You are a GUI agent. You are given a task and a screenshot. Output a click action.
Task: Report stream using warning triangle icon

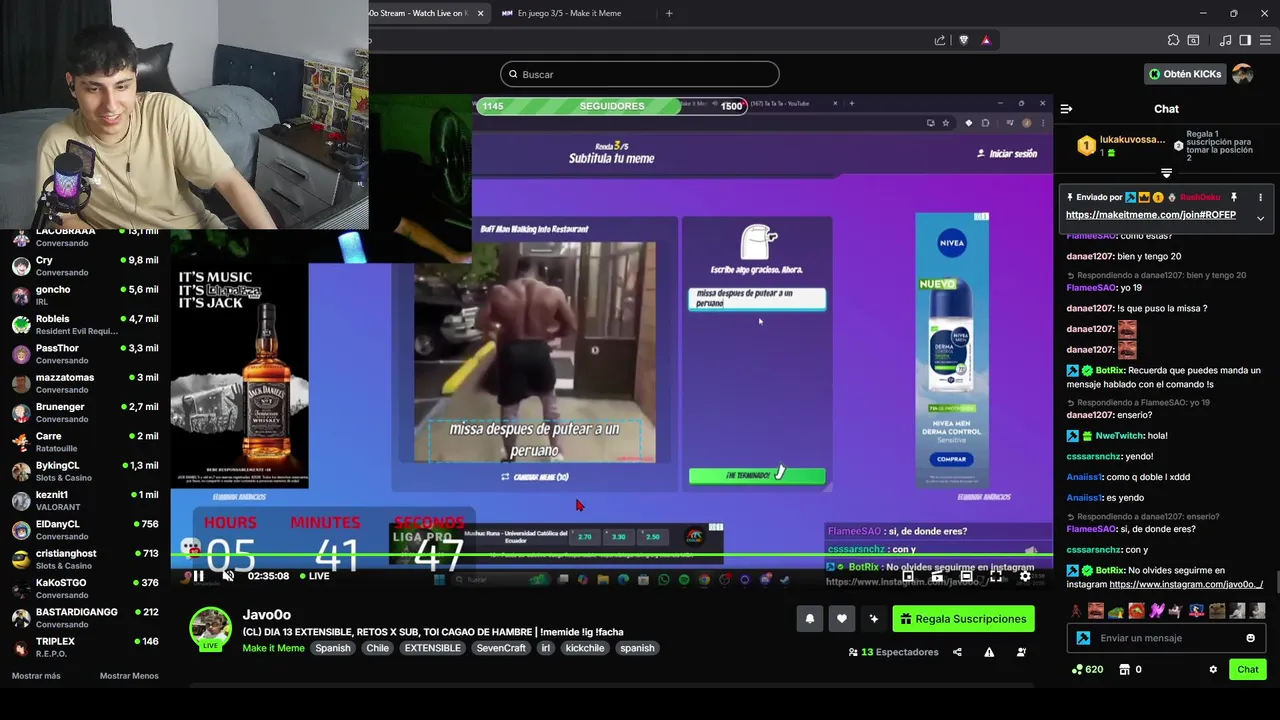click(989, 652)
